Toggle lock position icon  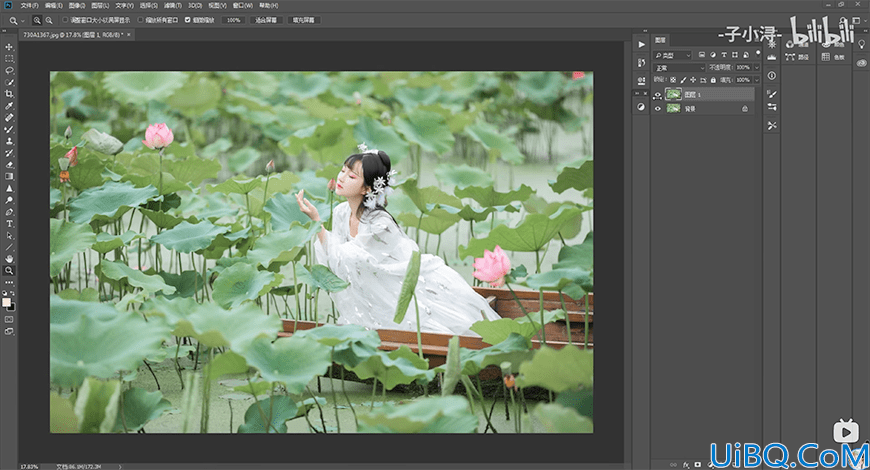(693, 80)
